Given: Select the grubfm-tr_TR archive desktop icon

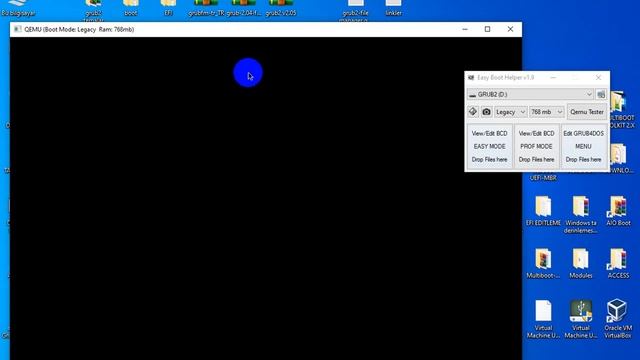Looking at the screenshot, I should (206, 8).
